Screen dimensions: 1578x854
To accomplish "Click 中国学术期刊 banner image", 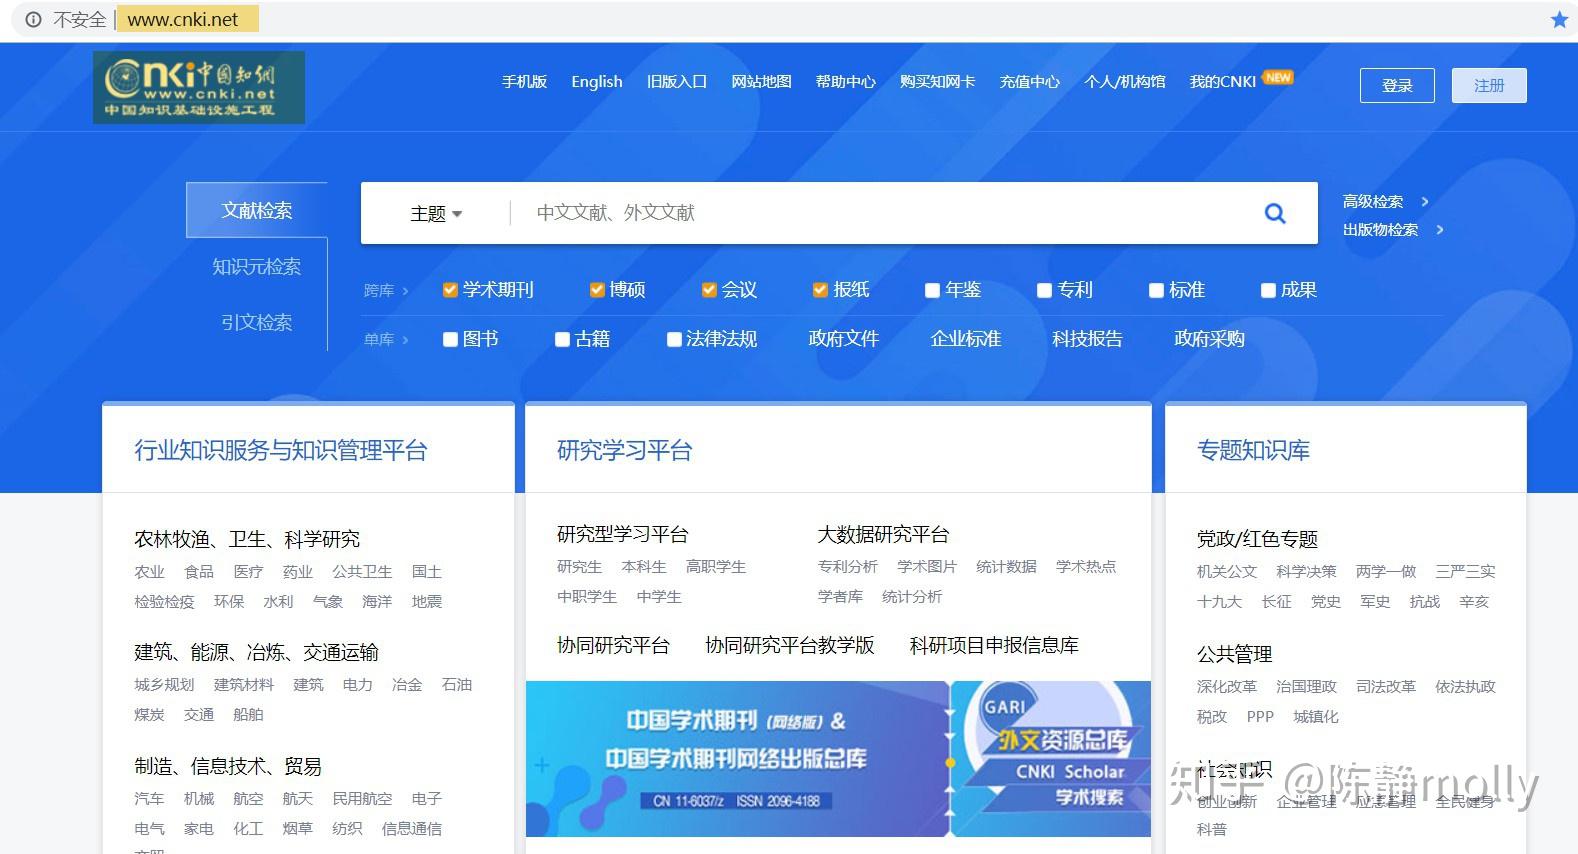I will (737, 759).
